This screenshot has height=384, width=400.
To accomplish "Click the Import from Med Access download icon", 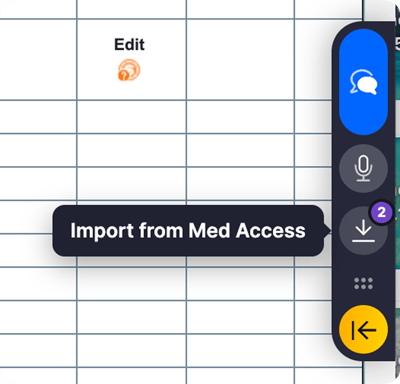I will tap(363, 231).
